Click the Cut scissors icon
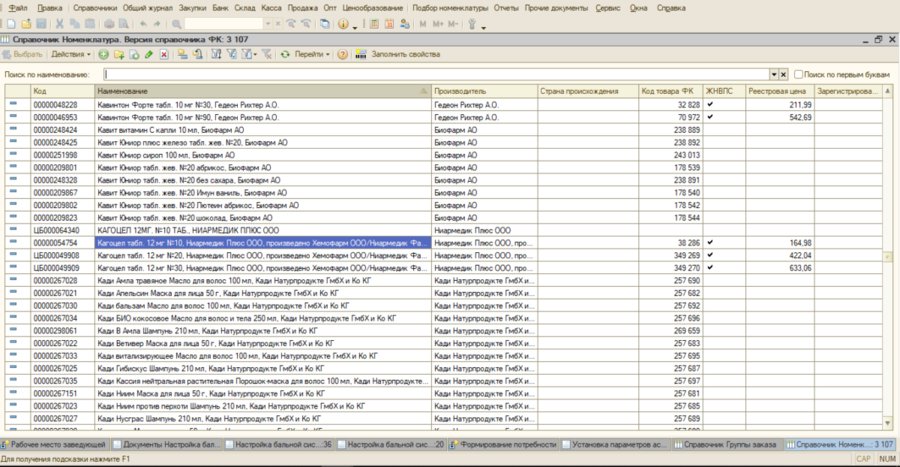This screenshot has width=900, height=467. [60, 24]
